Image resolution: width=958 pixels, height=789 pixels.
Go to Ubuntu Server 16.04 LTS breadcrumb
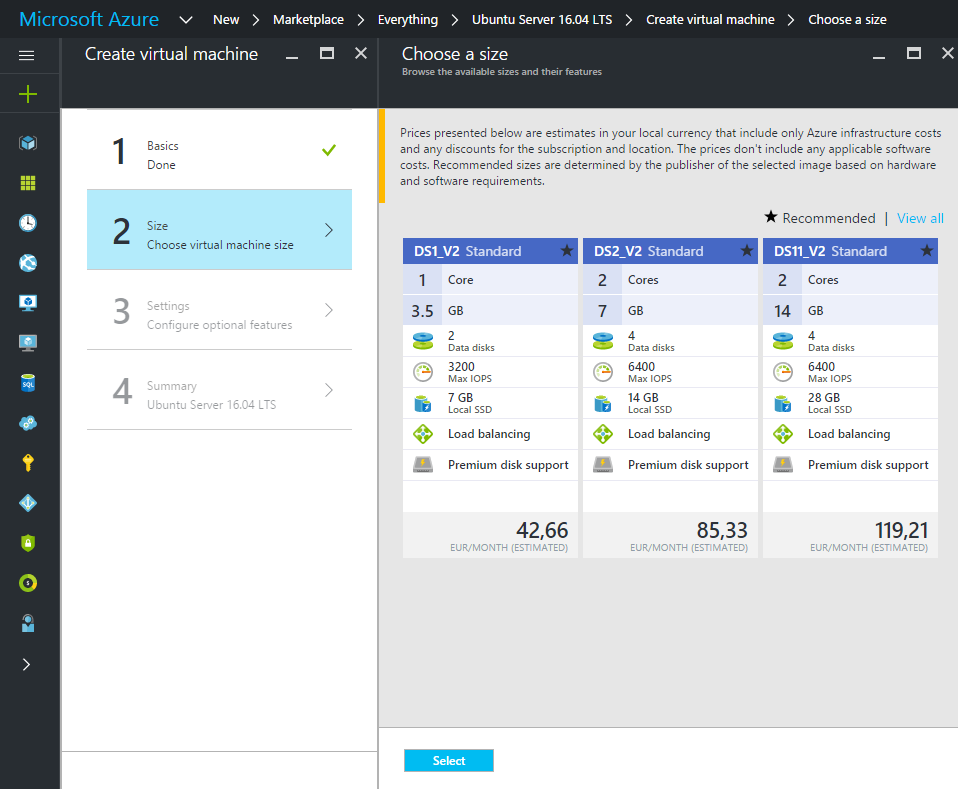[542, 20]
